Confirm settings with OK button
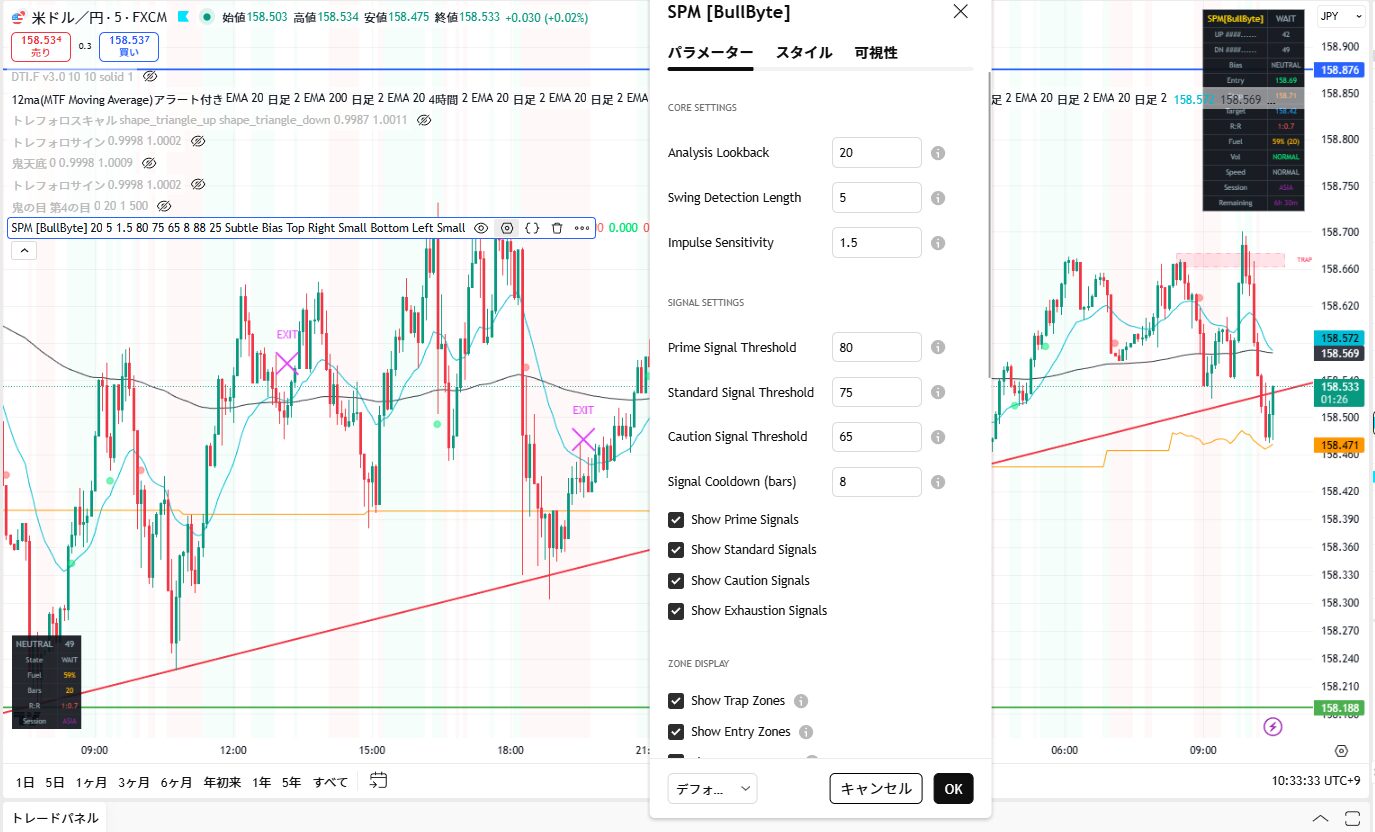The height and width of the screenshot is (832, 1375). click(x=953, y=788)
